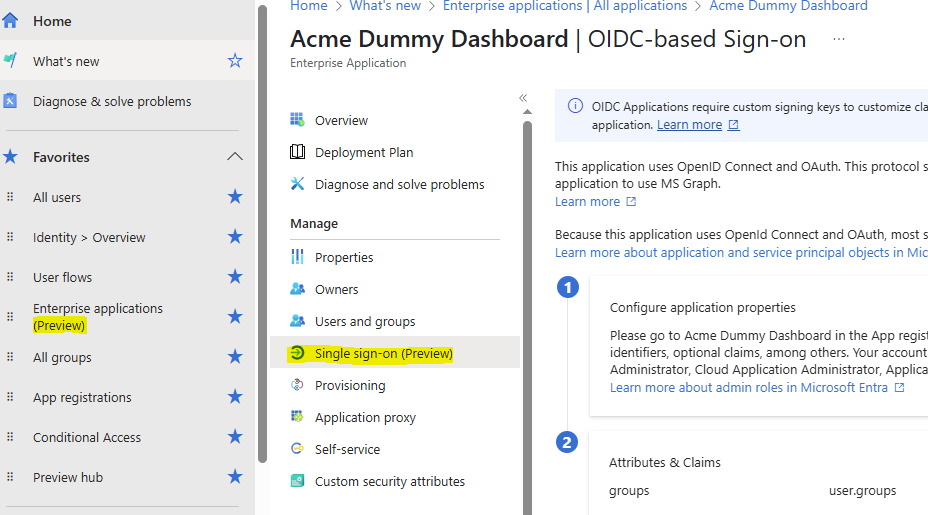Screen dimensions: 928x515
Task: Click the resource menu scrollbar thumb
Action: click(x=527, y=318)
